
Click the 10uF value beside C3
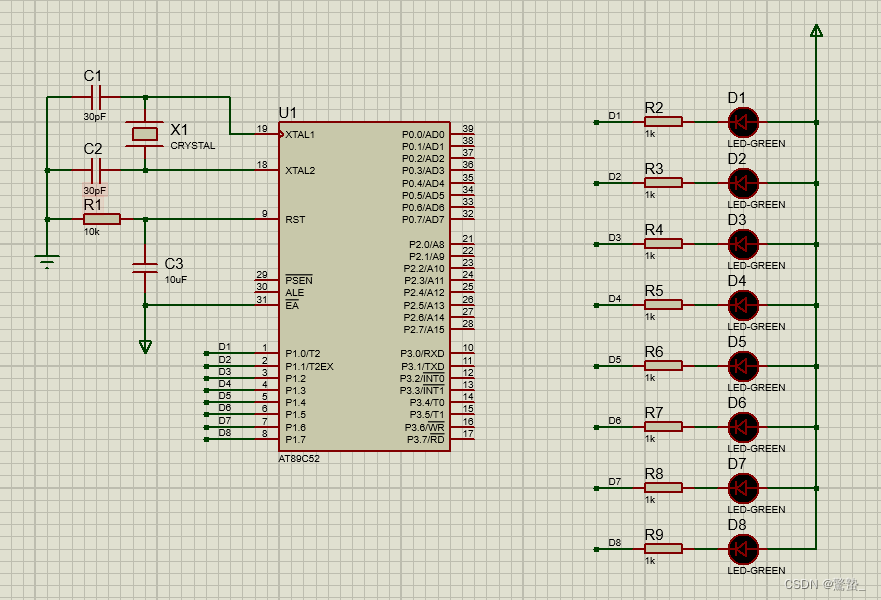click(x=176, y=279)
